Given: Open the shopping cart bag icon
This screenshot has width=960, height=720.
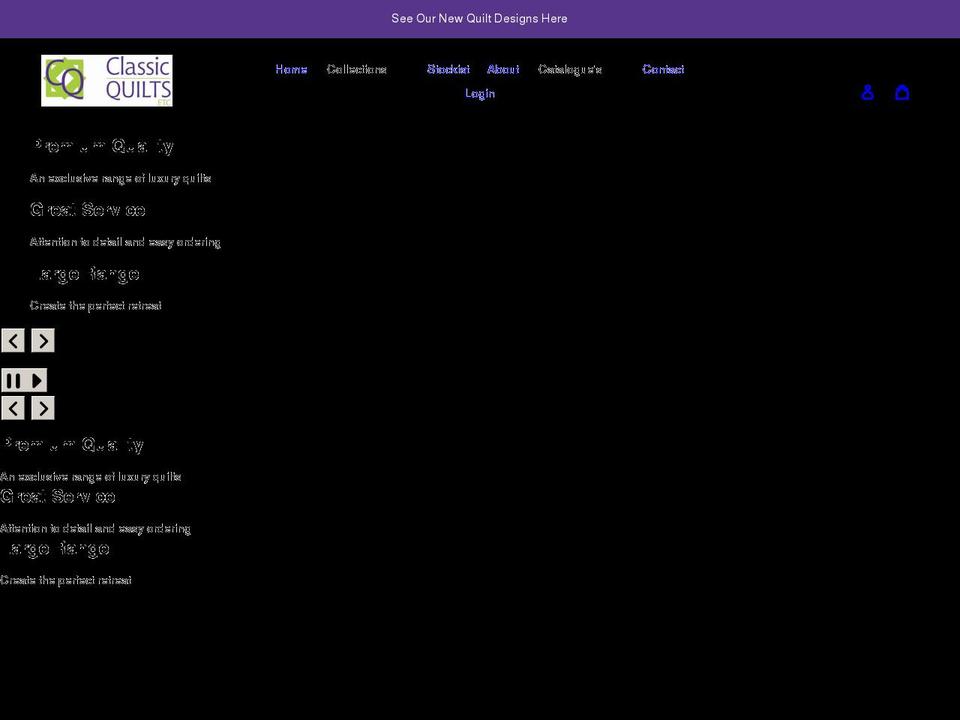Looking at the screenshot, I should (902, 92).
